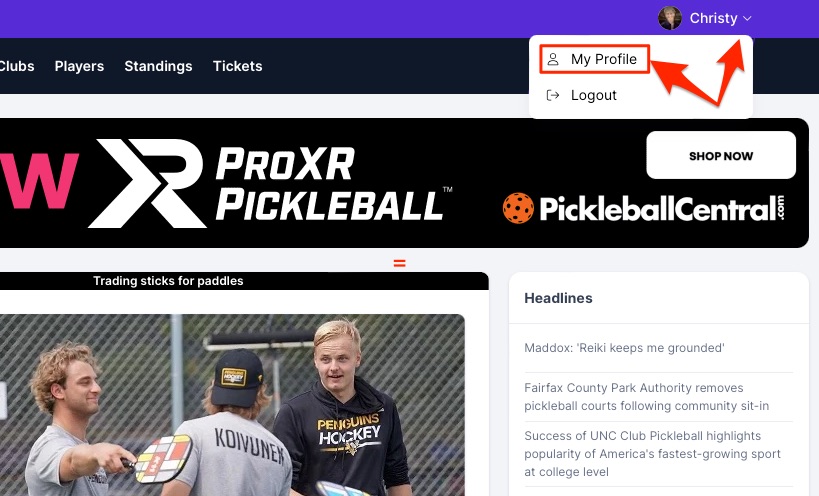Click the SHOP NOW button

(721, 155)
